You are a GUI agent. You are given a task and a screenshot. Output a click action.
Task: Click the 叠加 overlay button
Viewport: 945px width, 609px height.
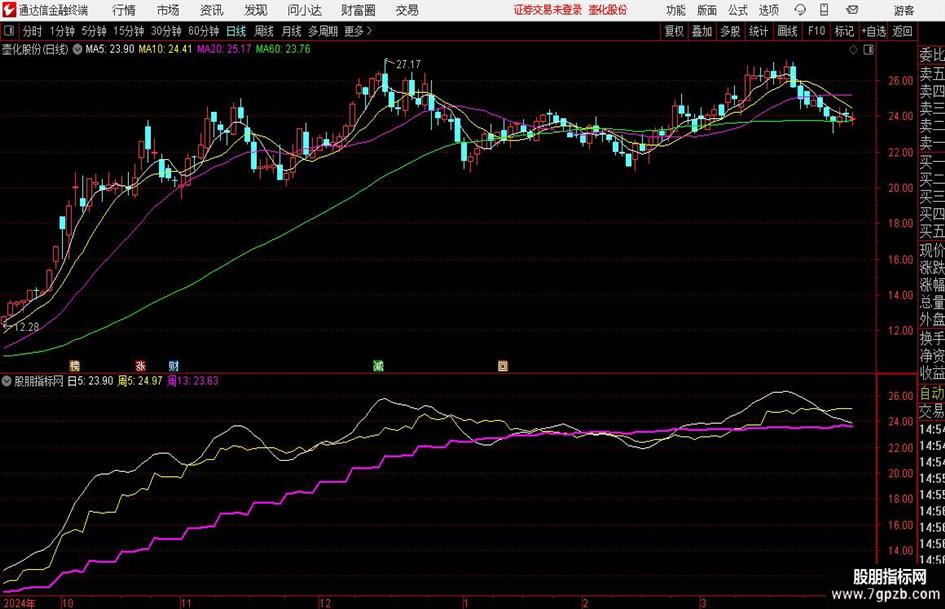[702, 31]
